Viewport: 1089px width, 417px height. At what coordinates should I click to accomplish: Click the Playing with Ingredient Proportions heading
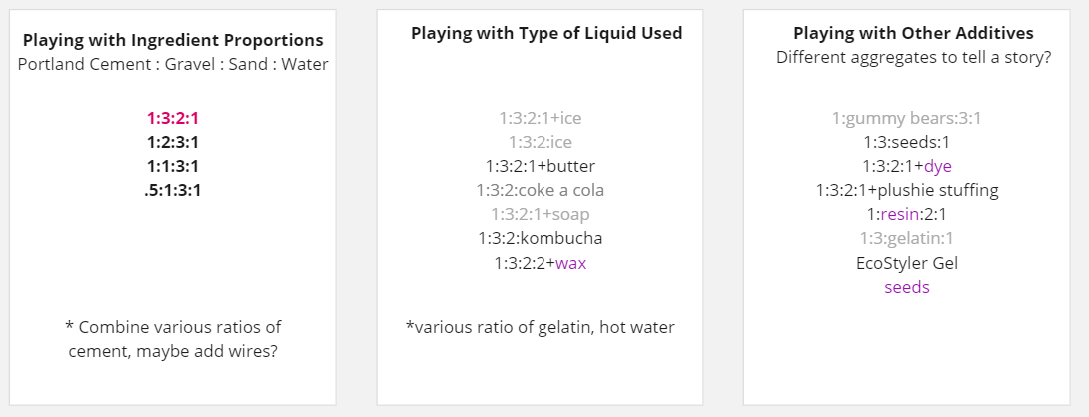tap(173, 40)
